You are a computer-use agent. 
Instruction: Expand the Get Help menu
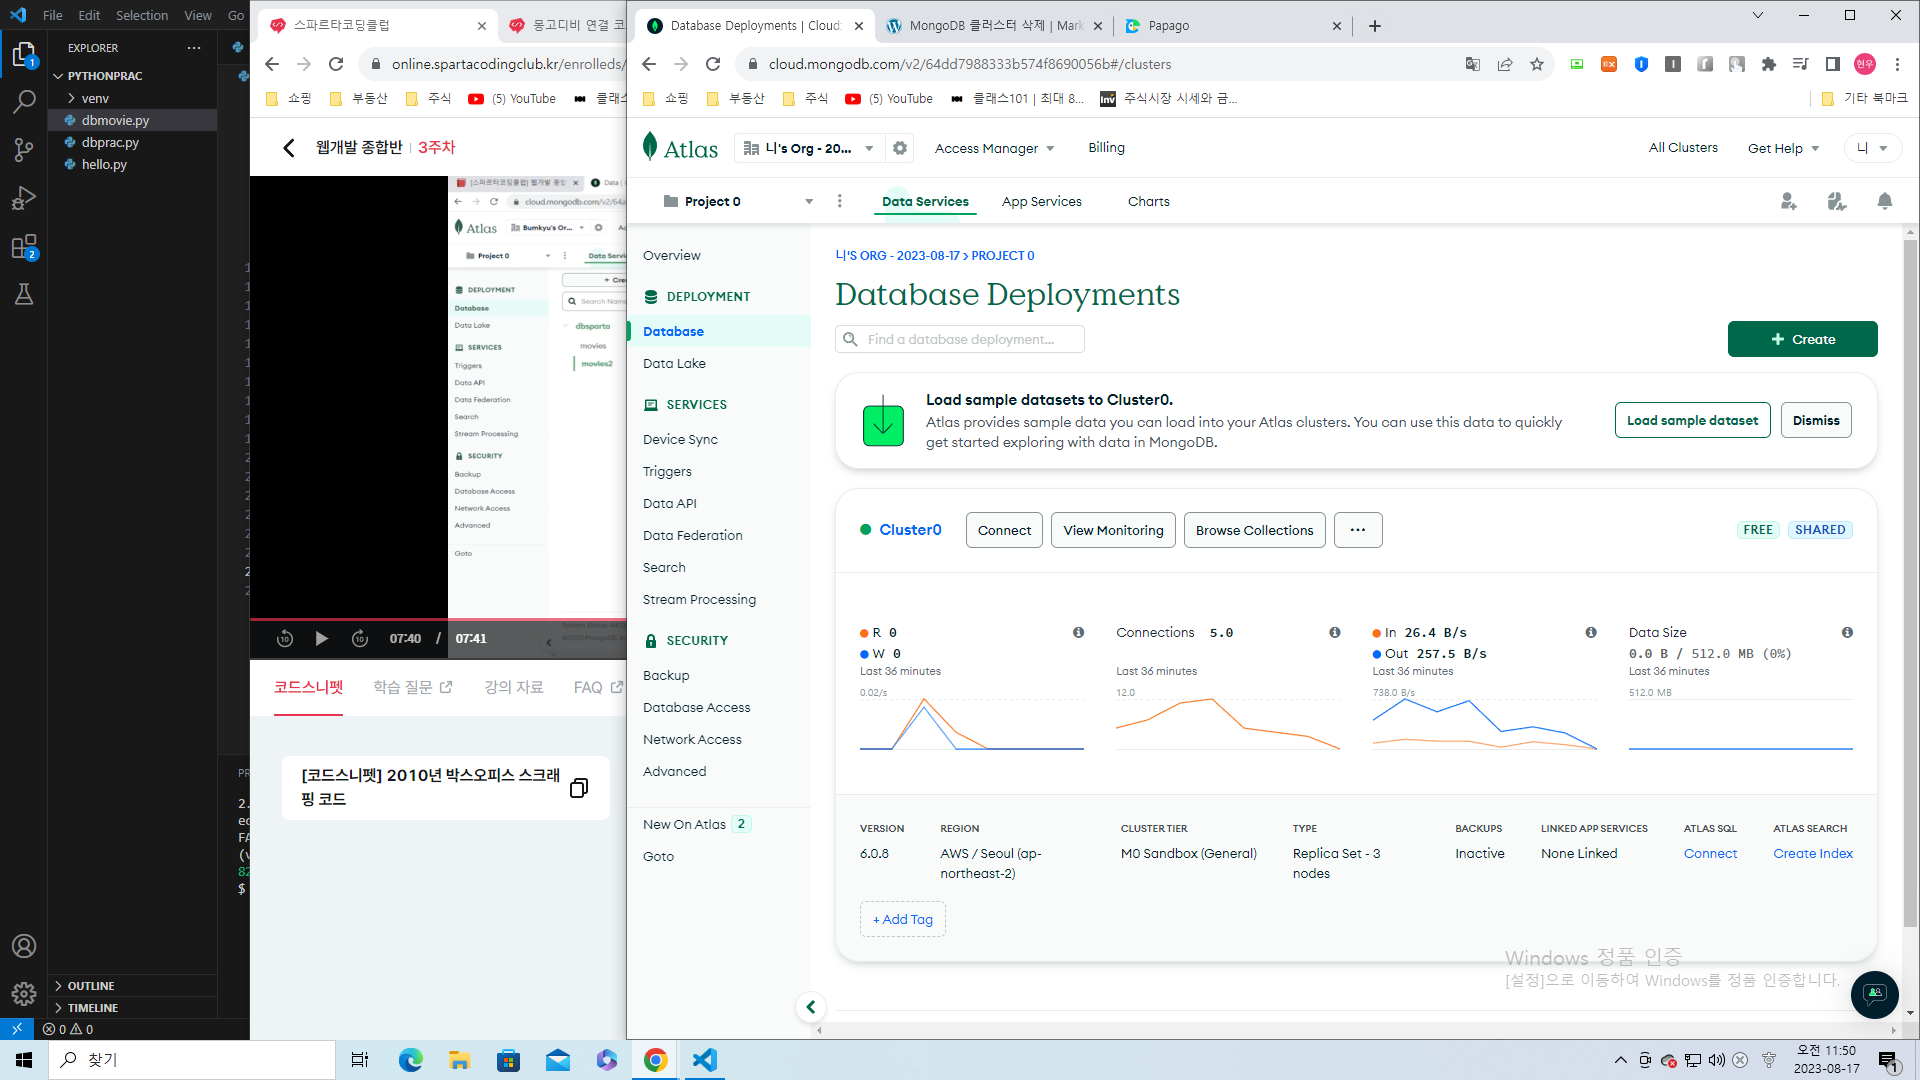(x=1783, y=148)
